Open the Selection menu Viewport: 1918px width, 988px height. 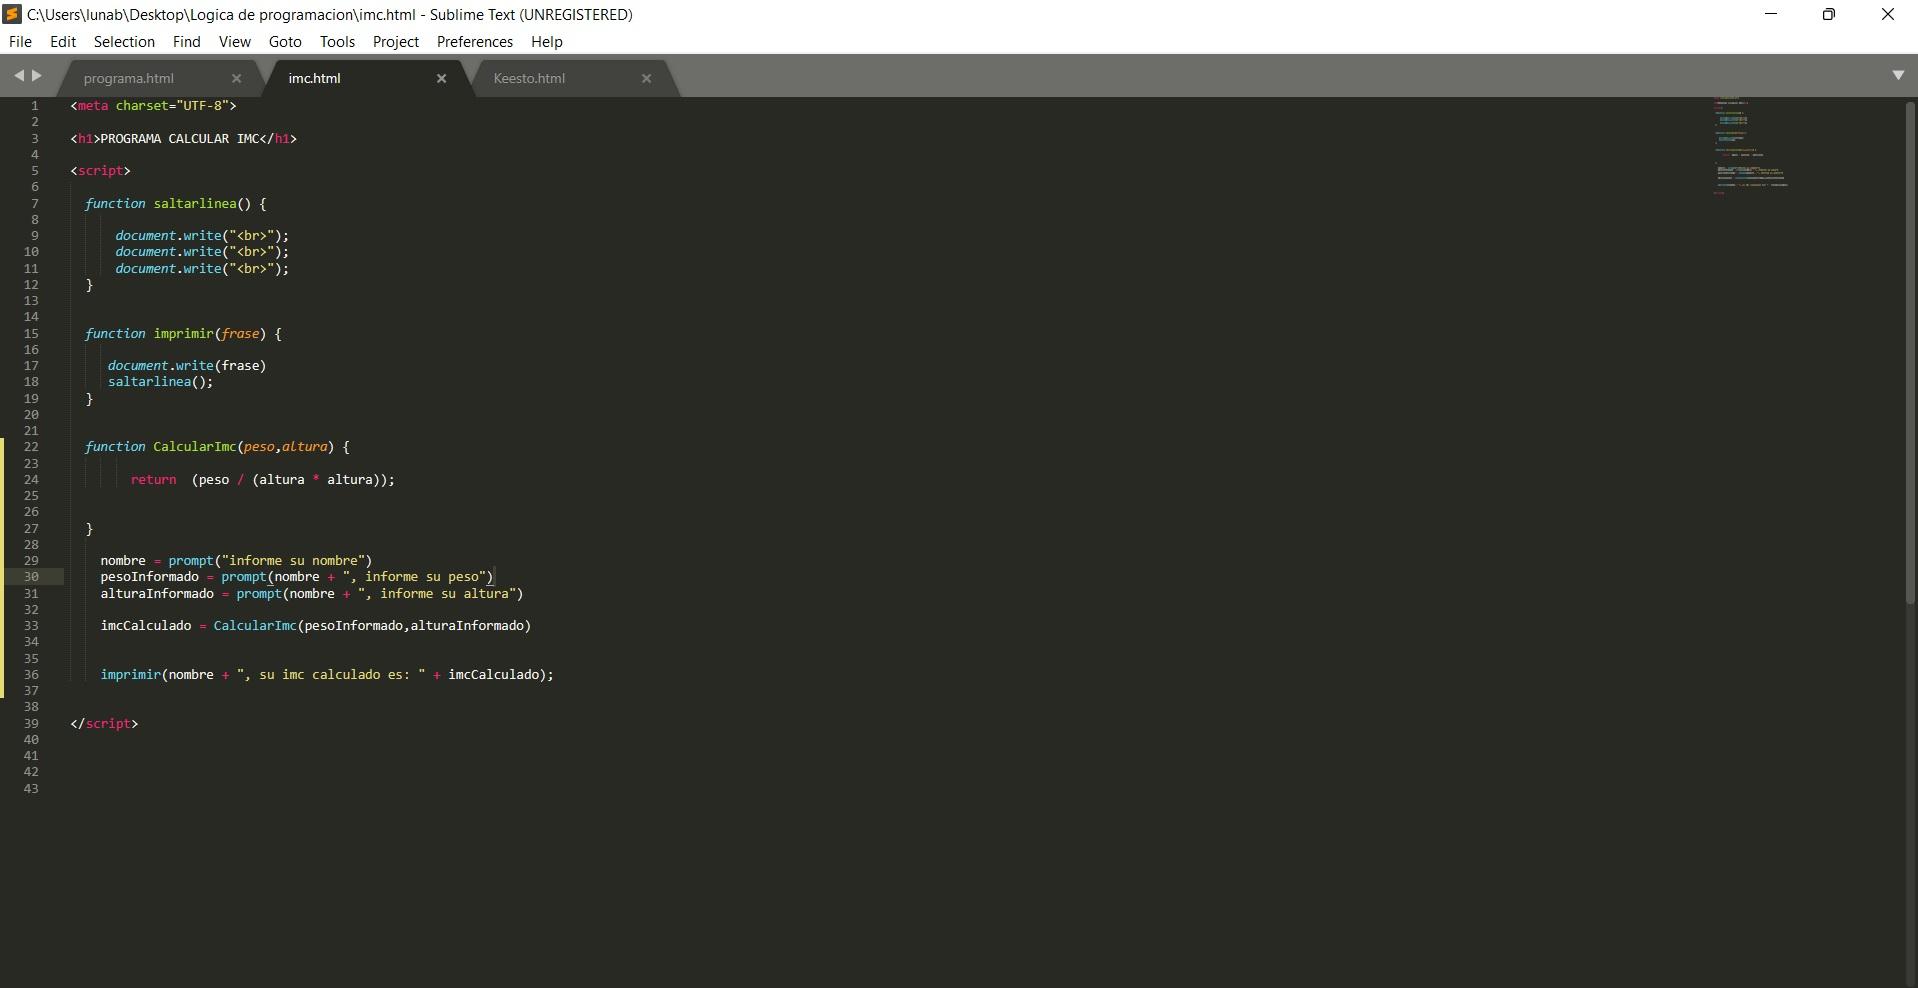124,42
